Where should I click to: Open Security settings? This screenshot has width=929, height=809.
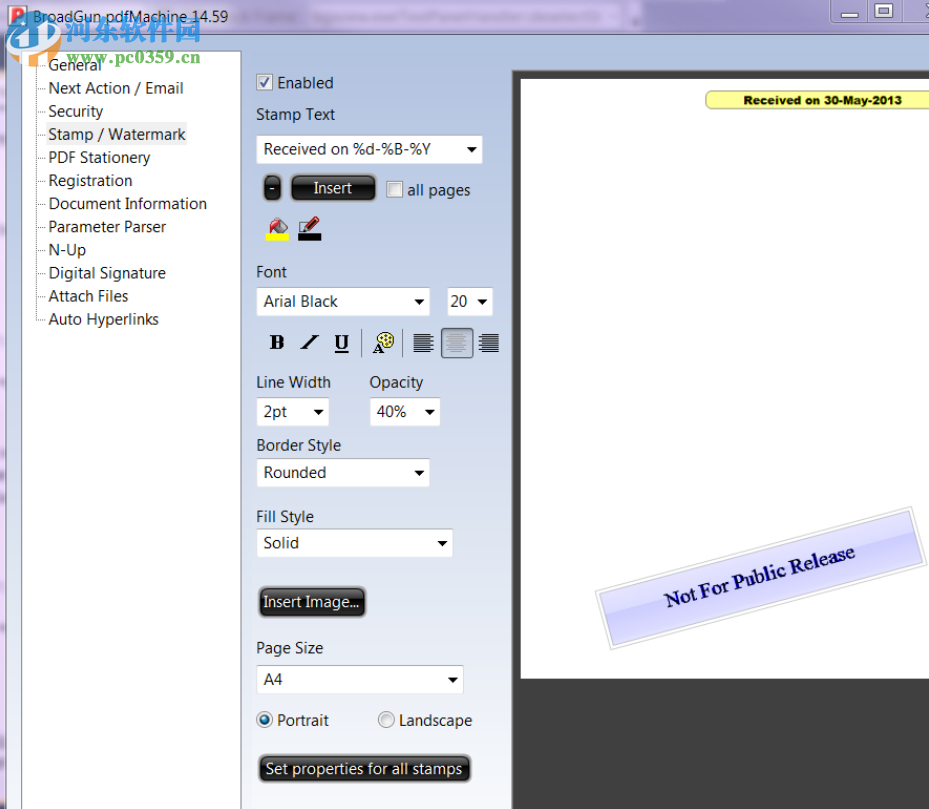point(76,111)
